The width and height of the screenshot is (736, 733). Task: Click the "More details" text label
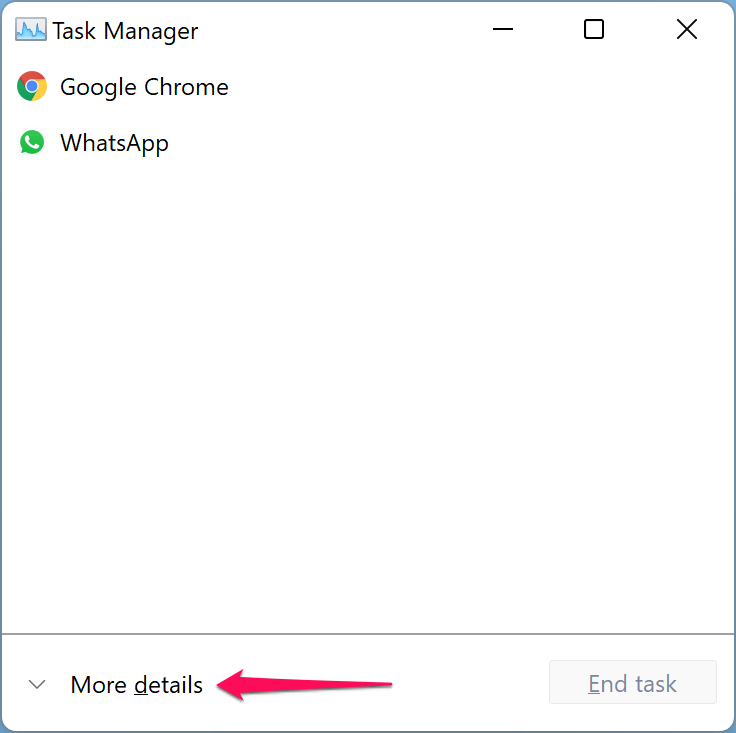[x=136, y=685]
